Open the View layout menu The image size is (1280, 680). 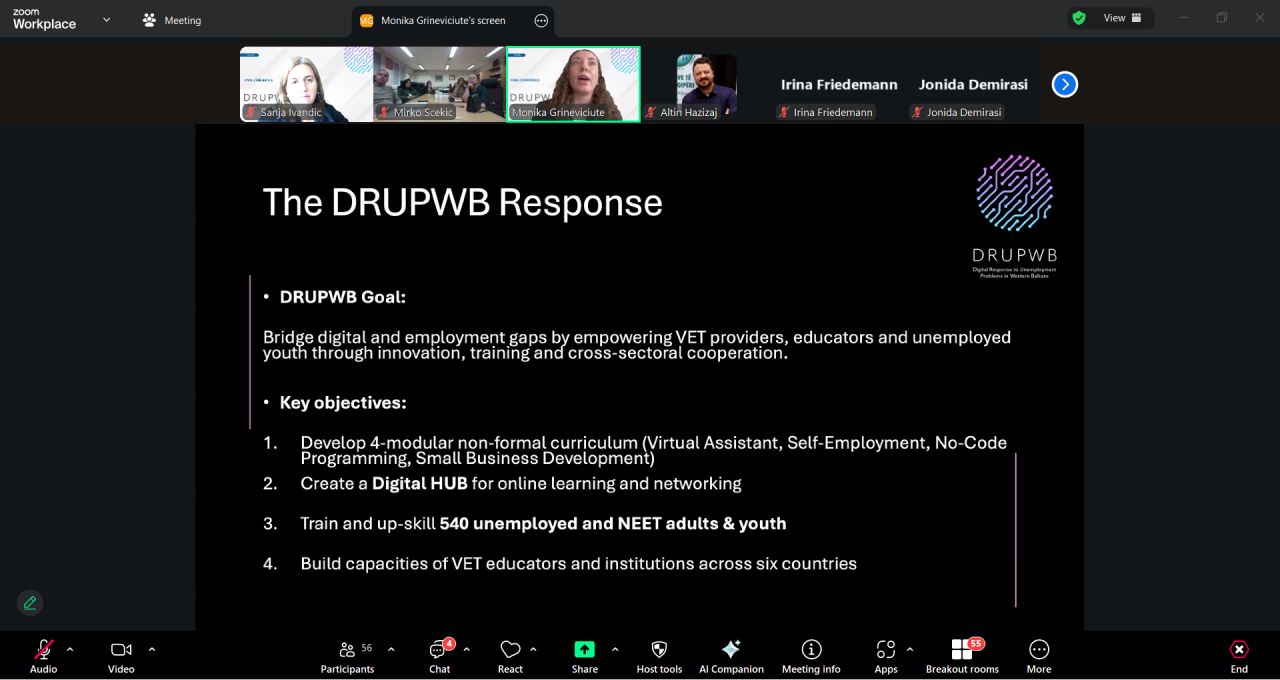pyautogui.click(x=1113, y=18)
